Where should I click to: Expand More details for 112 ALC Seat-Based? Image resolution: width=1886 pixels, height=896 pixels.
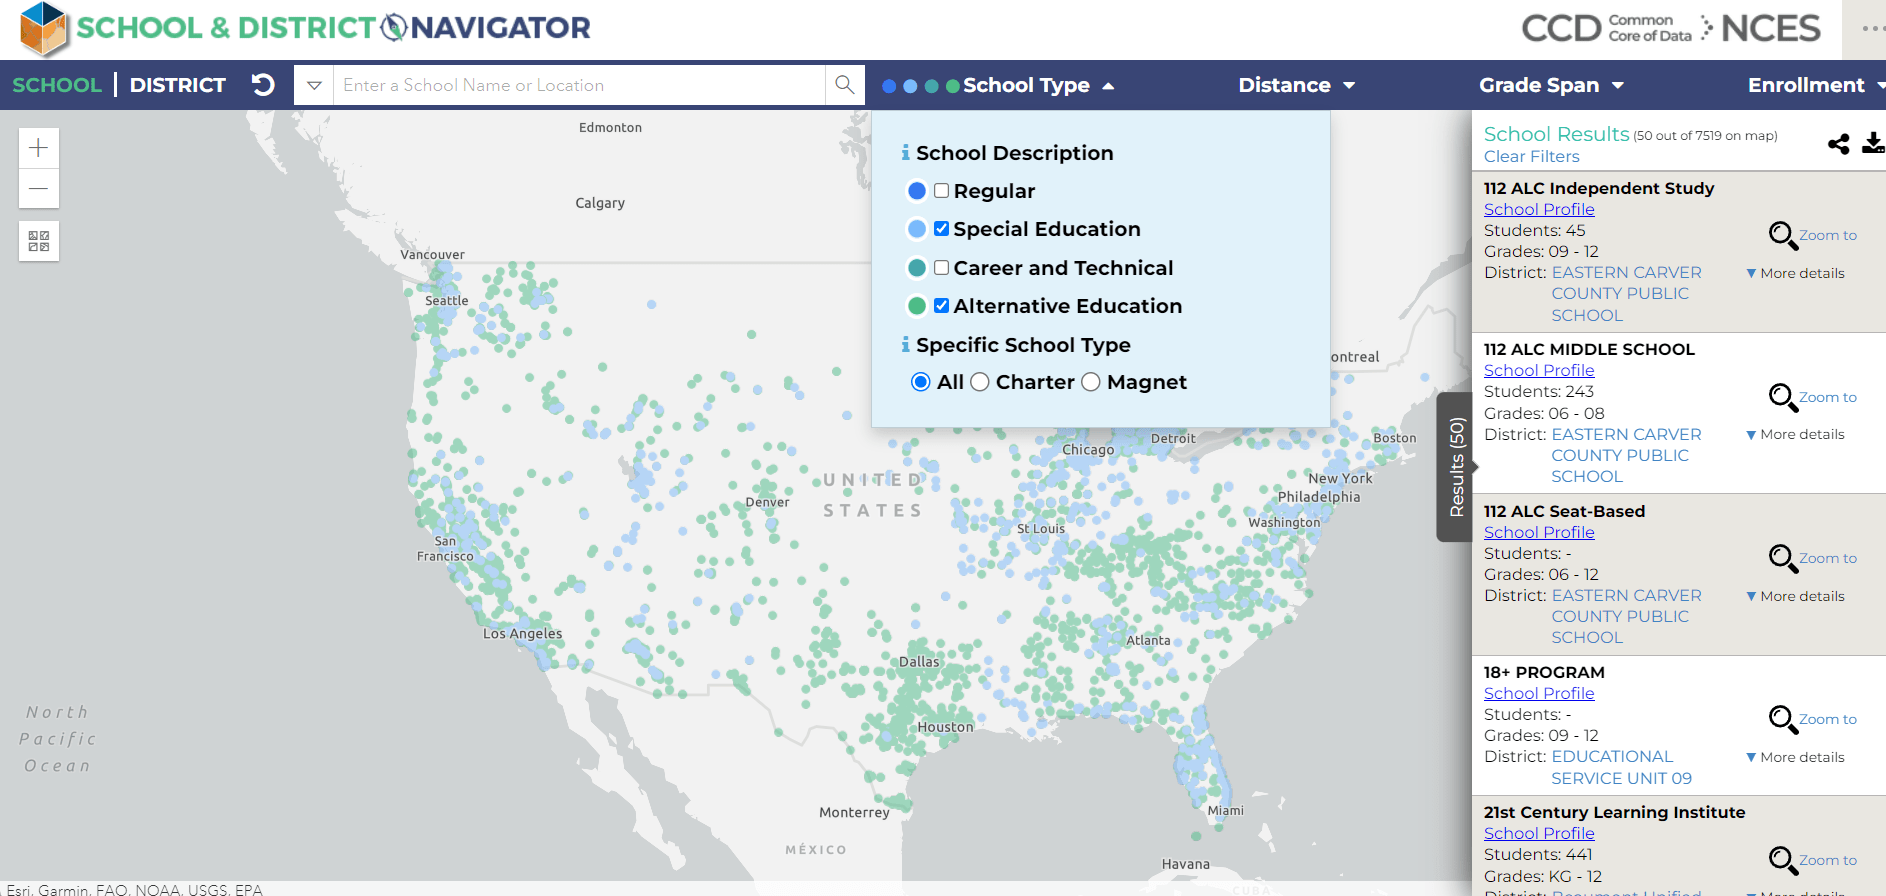tap(1795, 596)
